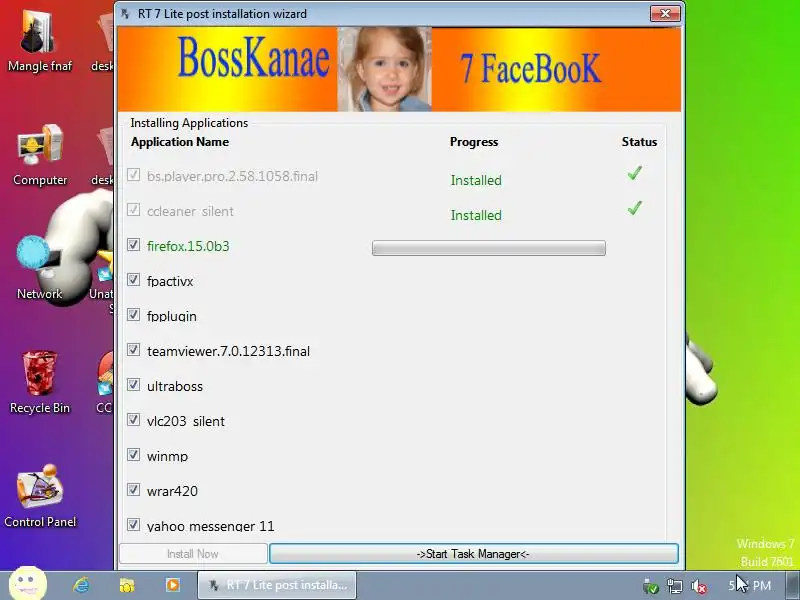The width and height of the screenshot is (800, 600).
Task: Open the Control Panel desktop icon
Action: pos(40,496)
